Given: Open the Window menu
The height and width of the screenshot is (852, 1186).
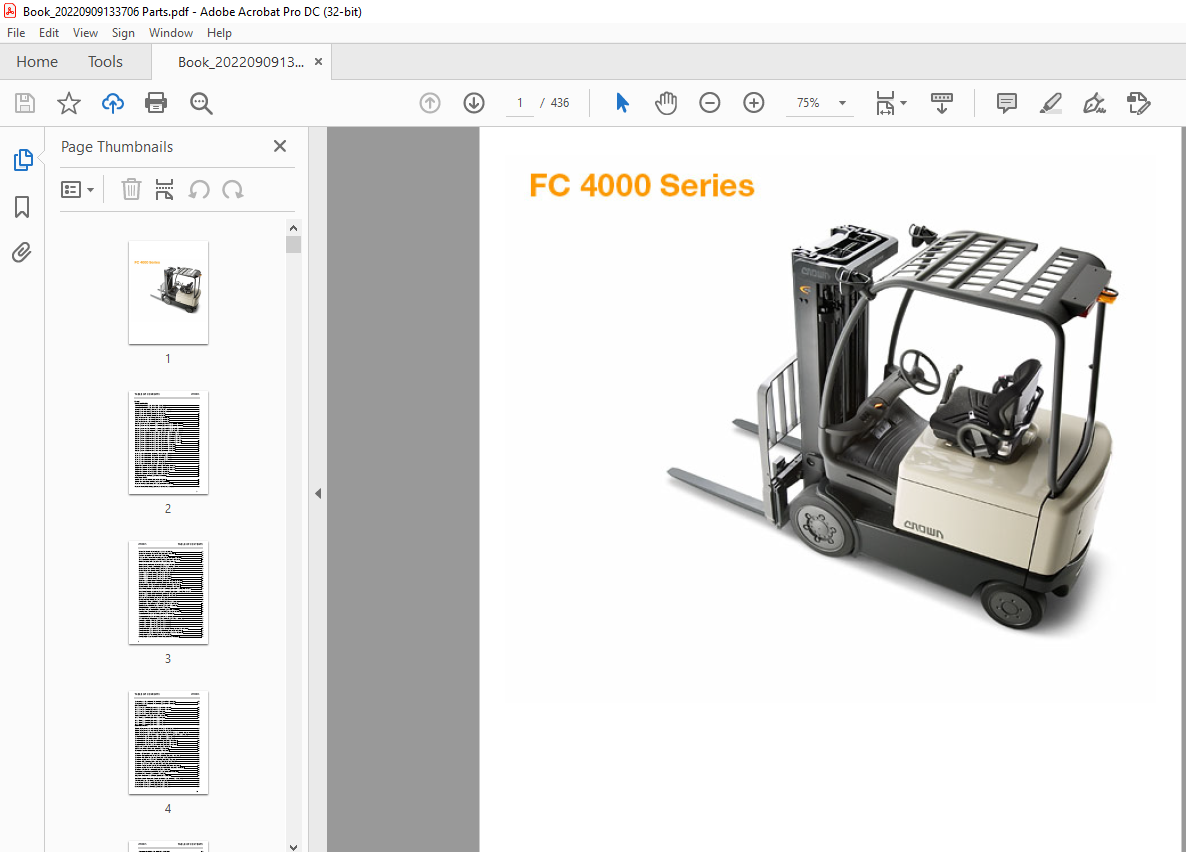Looking at the screenshot, I should pos(171,33).
